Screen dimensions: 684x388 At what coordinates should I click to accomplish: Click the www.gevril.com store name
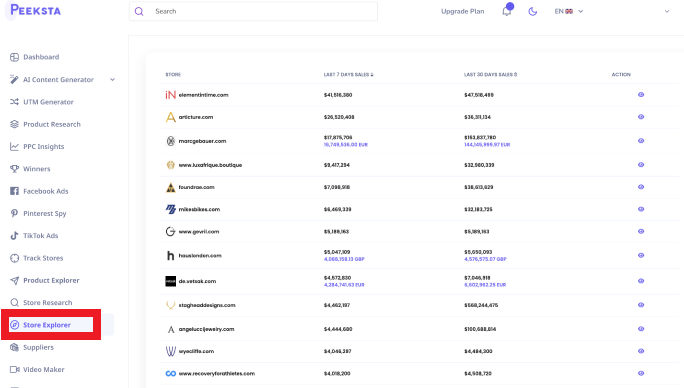[199, 232]
